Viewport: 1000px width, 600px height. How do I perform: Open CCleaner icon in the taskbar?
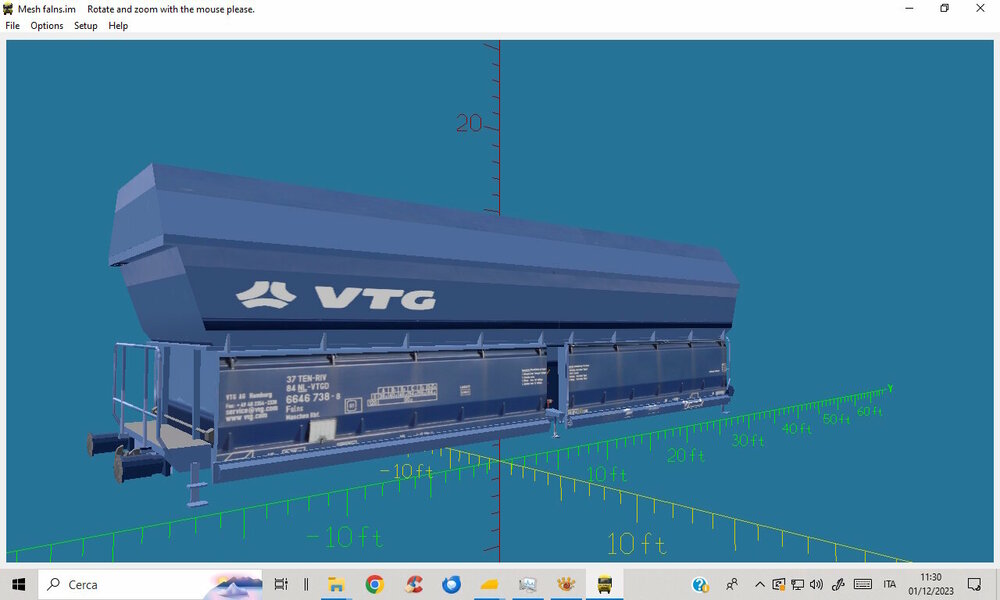(414, 584)
